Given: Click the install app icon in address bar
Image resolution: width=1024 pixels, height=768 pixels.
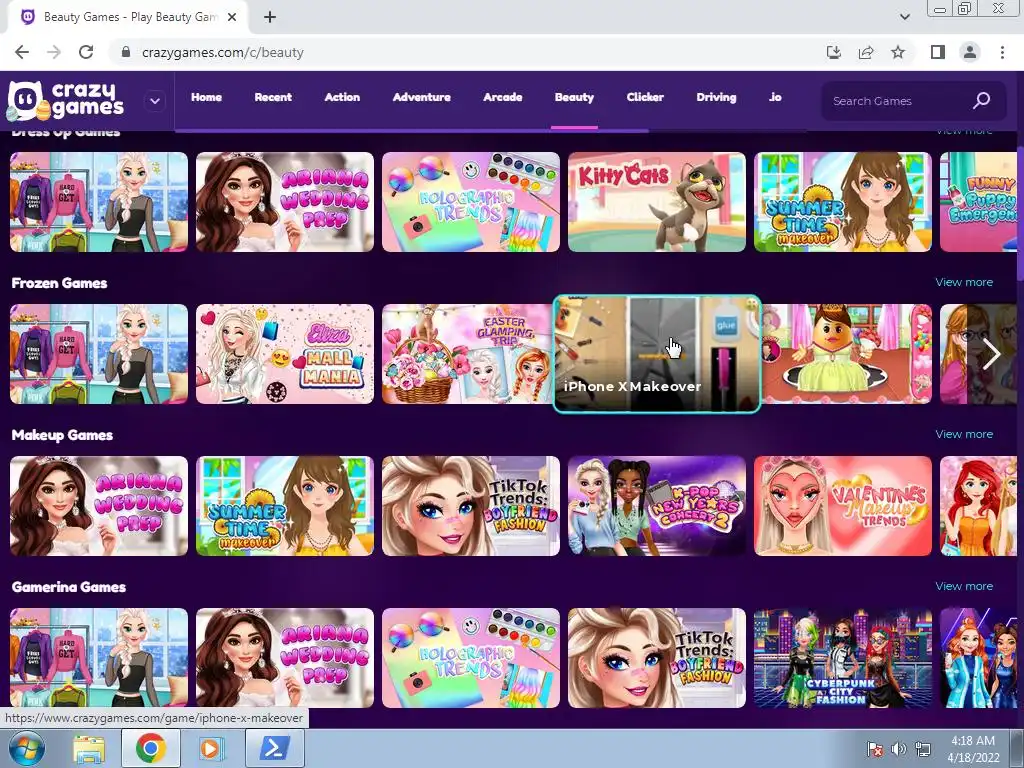Looking at the screenshot, I should (834, 52).
